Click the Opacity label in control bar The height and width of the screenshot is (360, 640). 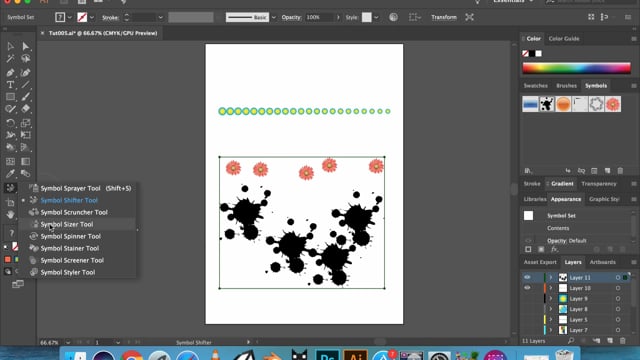pos(291,18)
